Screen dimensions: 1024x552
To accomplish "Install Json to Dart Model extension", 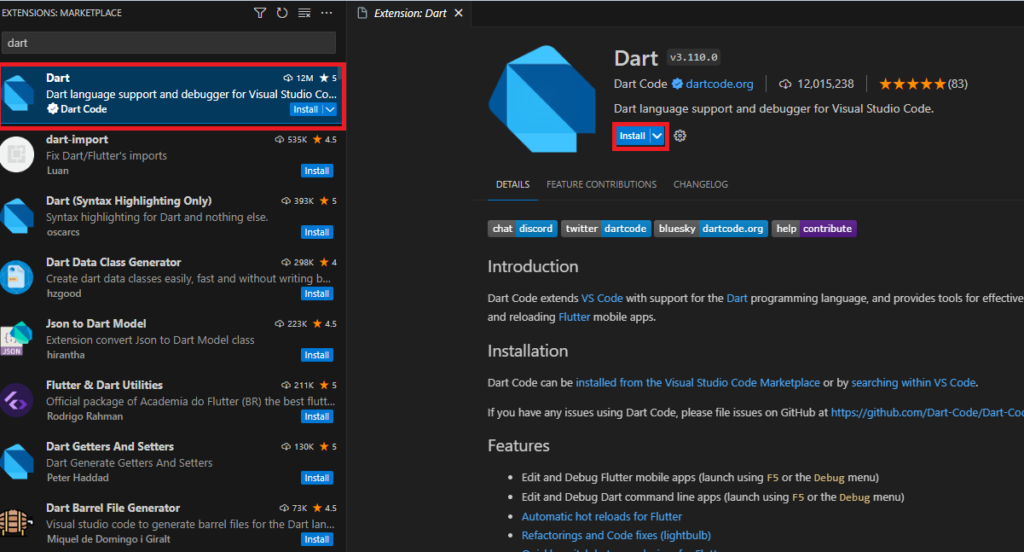I will 317,355.
